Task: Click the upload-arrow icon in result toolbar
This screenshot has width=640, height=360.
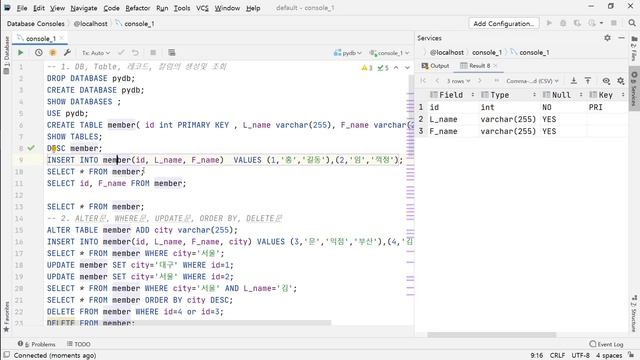Action: (588, 81)
